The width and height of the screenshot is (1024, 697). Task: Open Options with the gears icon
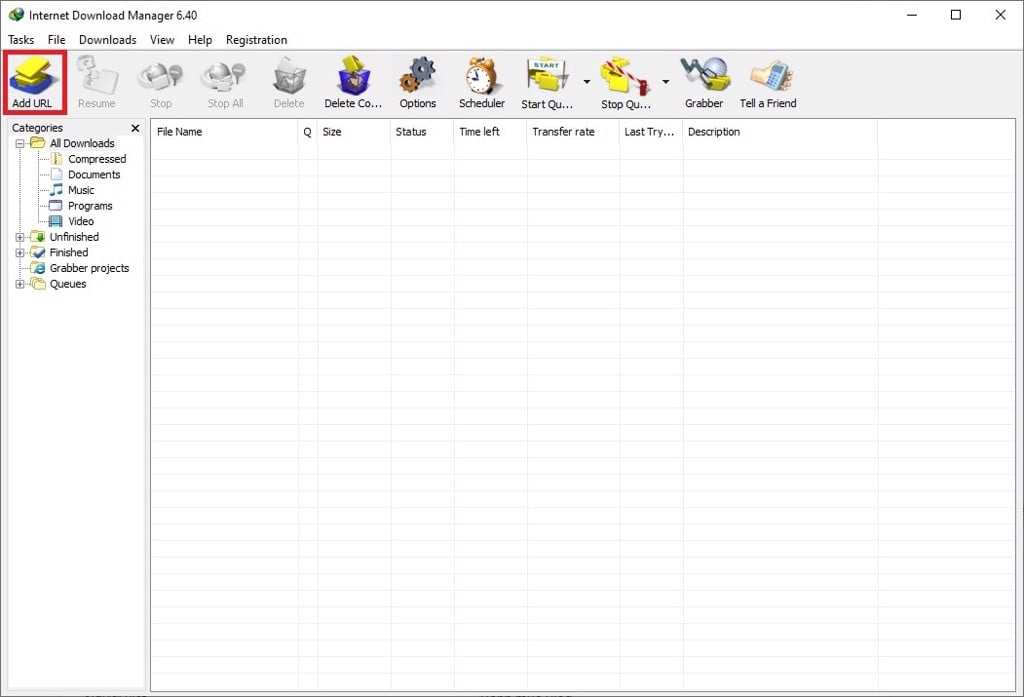(418, 82)
